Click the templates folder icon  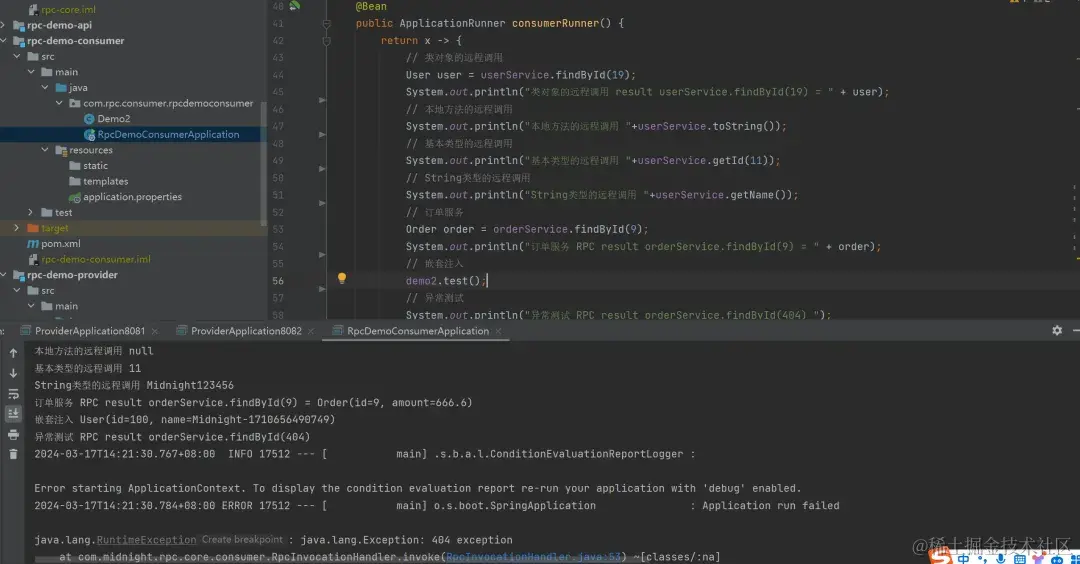(74, 181)
